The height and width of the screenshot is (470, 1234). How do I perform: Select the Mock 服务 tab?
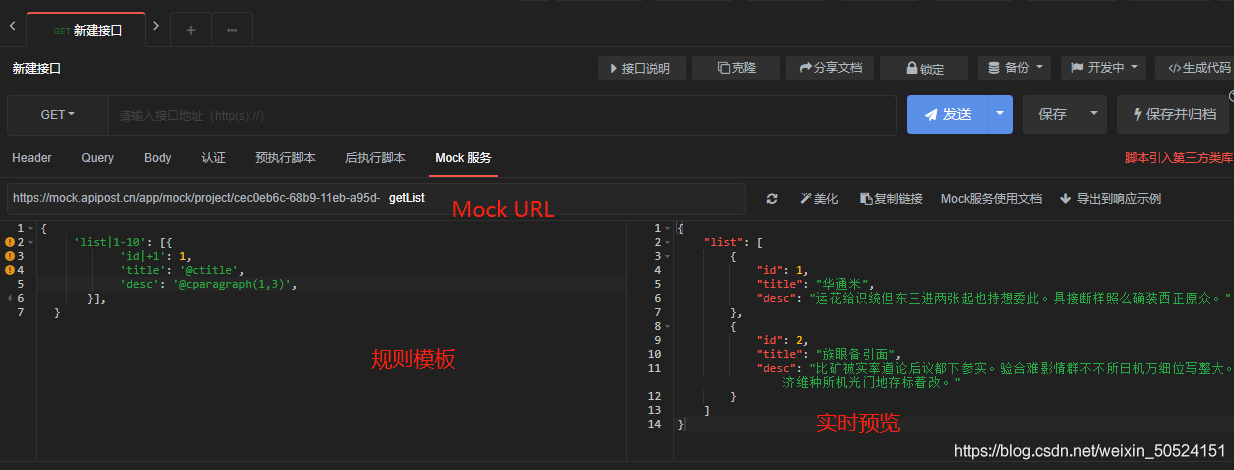pos(463,158)
